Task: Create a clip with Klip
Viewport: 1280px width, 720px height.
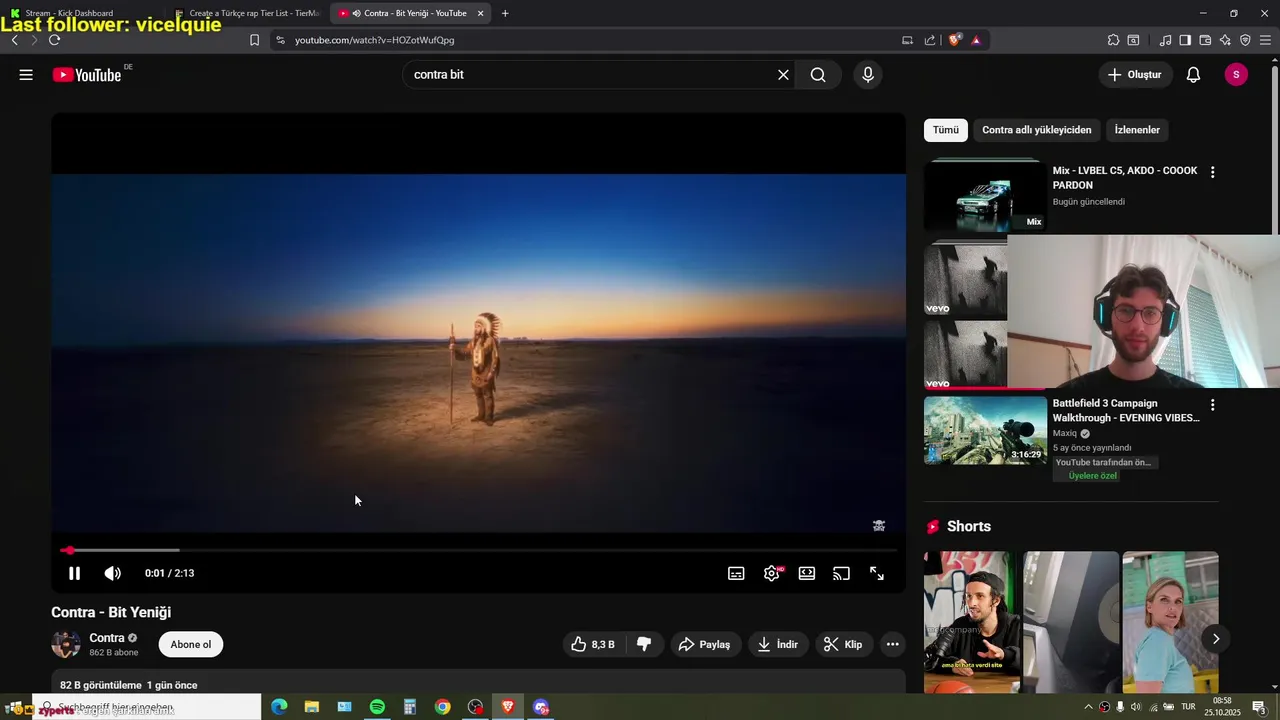Action: (x=843, y=645)
